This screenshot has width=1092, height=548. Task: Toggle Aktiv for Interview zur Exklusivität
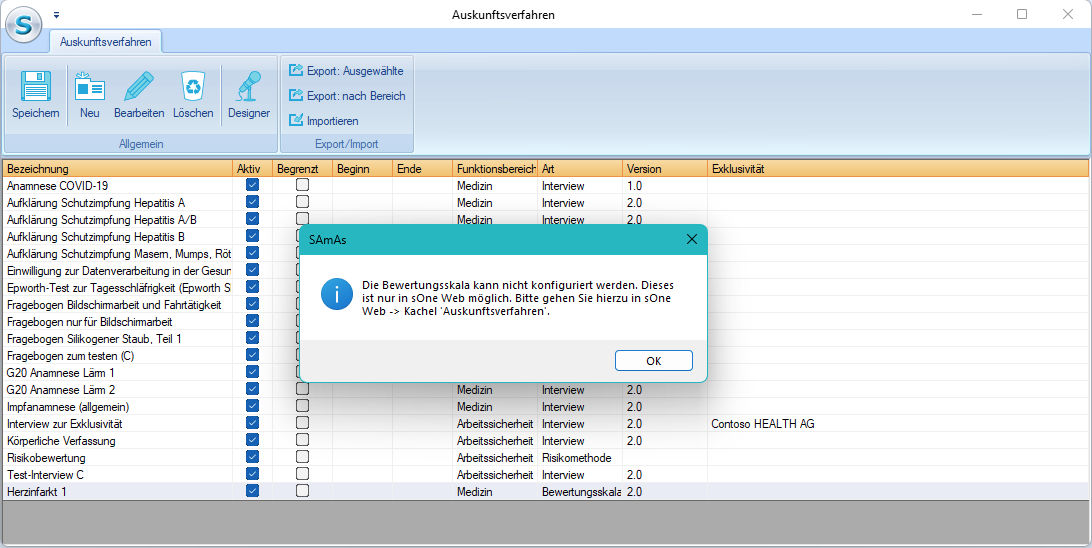252,423
